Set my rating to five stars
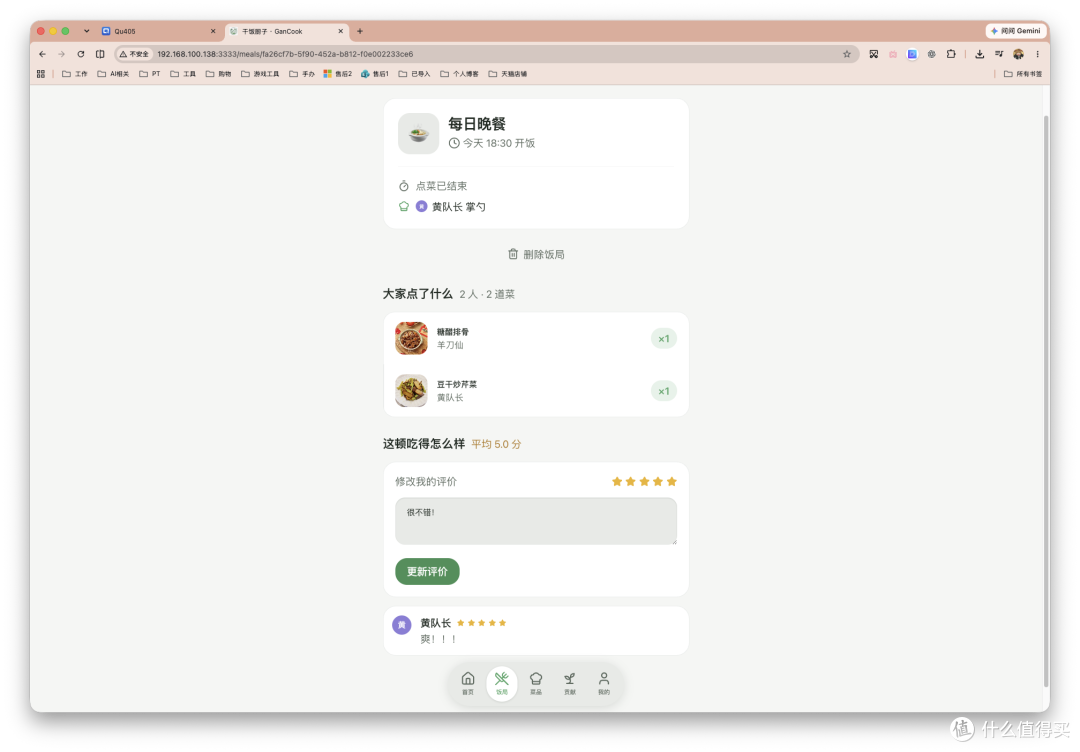1080x752 pixels. tap(672, 481)
